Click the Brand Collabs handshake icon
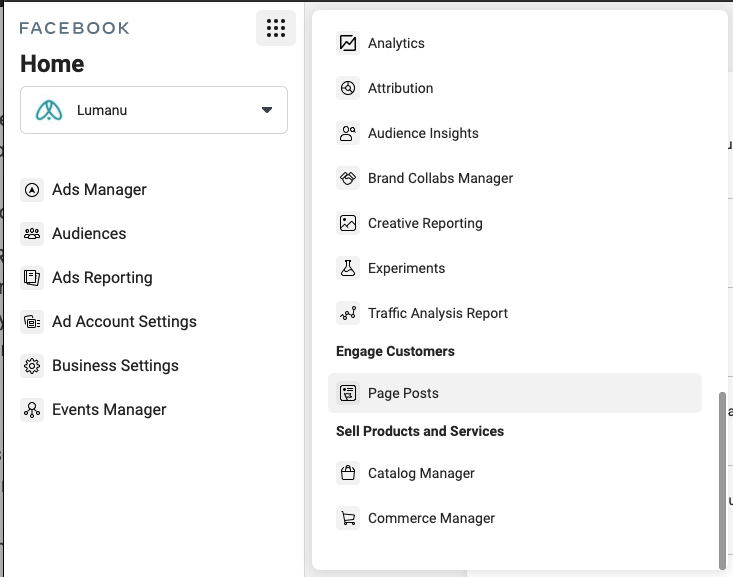 click(x=348, y=178)
